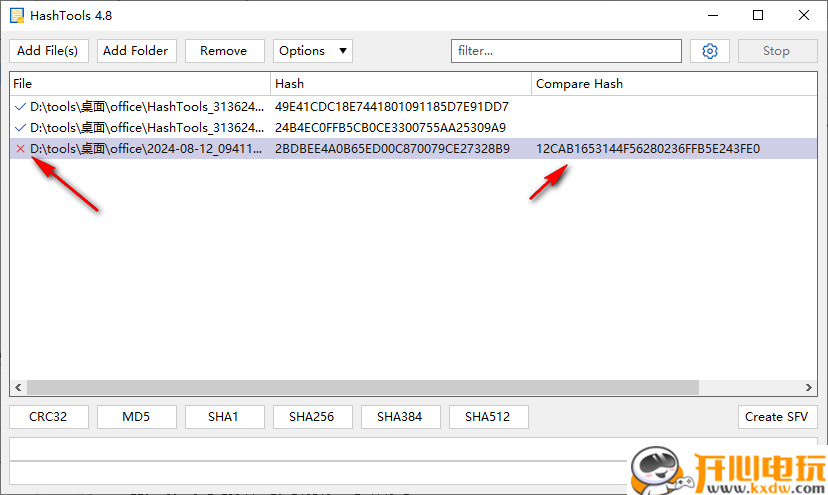Click the lower output text box at bottom
828x495 pixels.
tap(317, 473)
